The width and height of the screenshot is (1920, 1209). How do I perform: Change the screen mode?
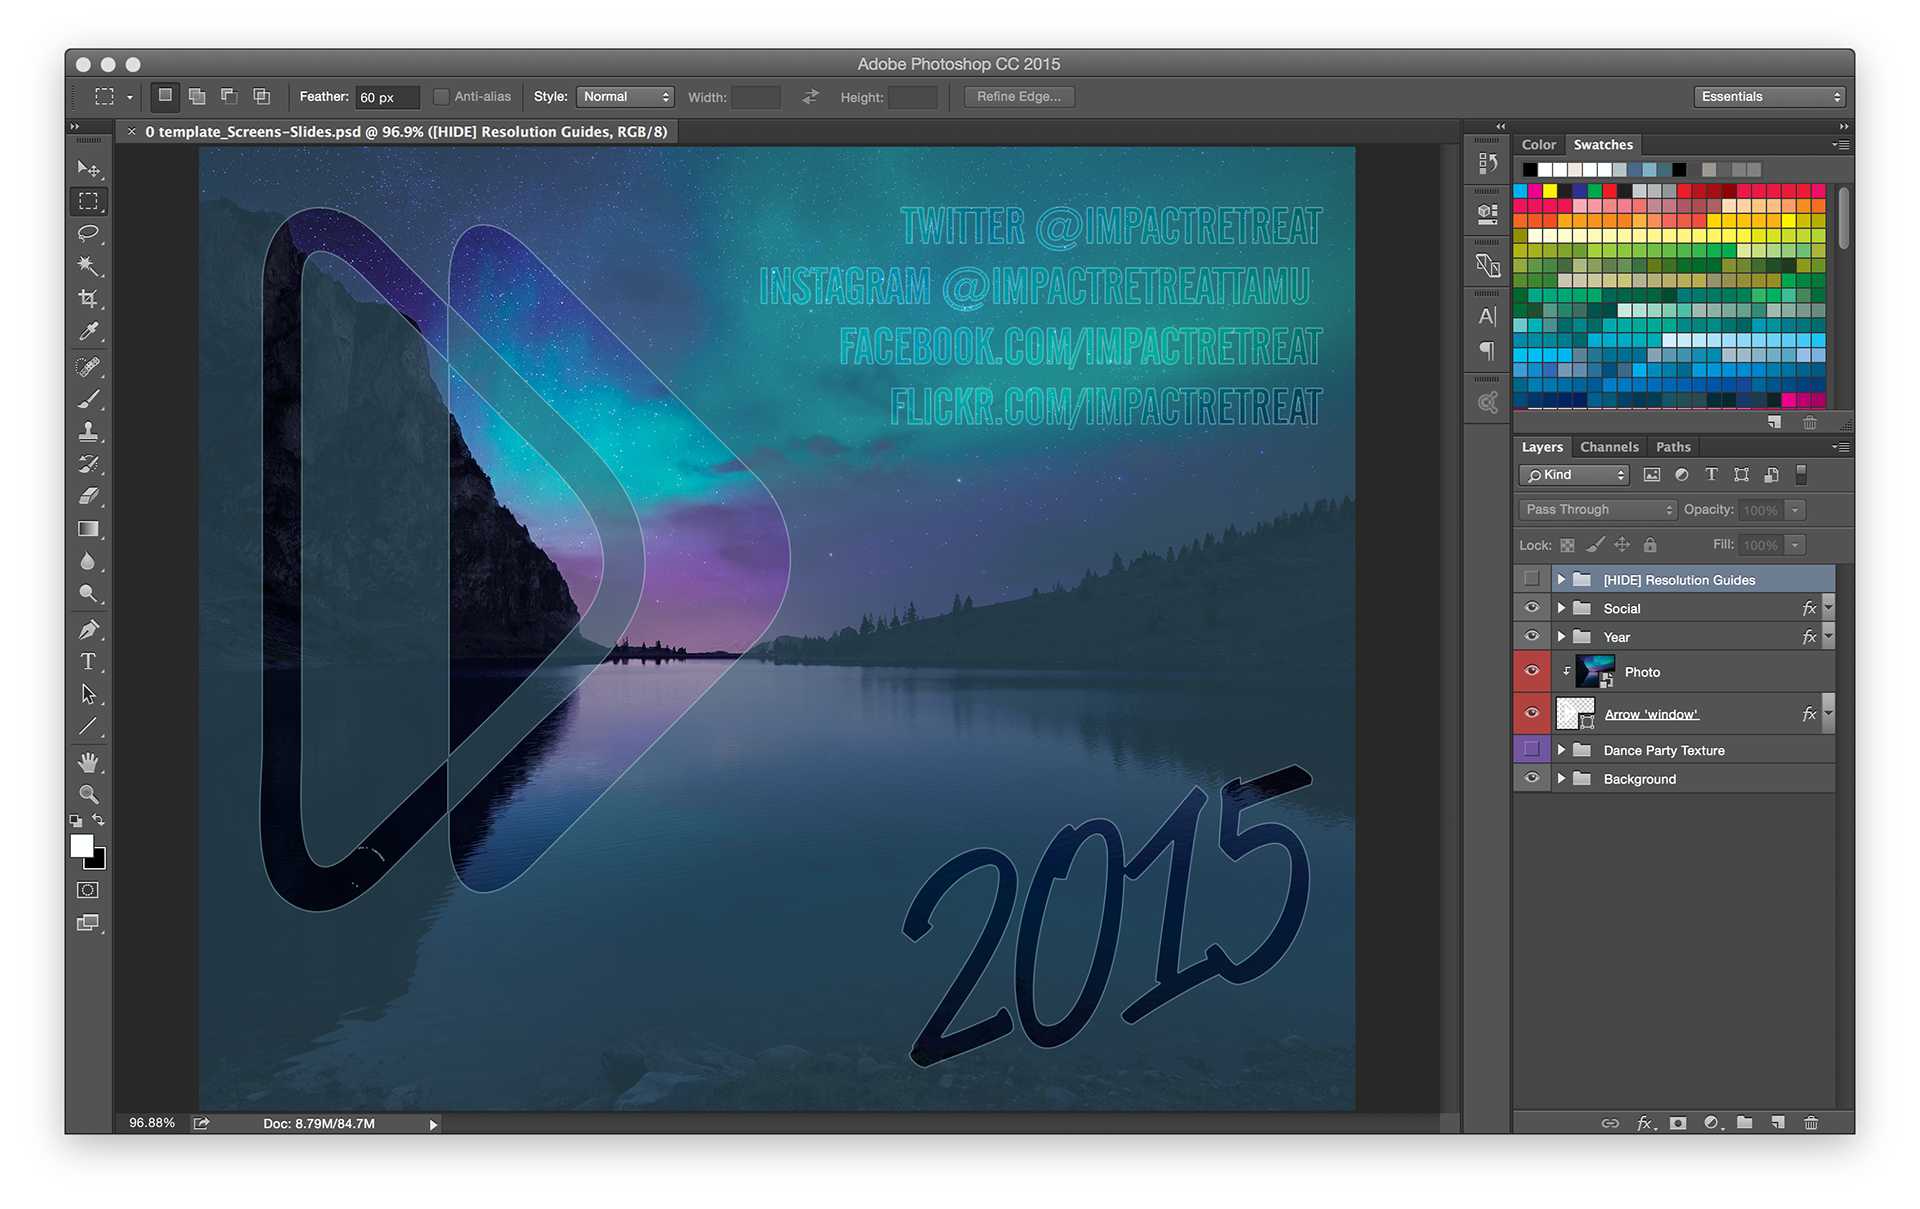88,923
